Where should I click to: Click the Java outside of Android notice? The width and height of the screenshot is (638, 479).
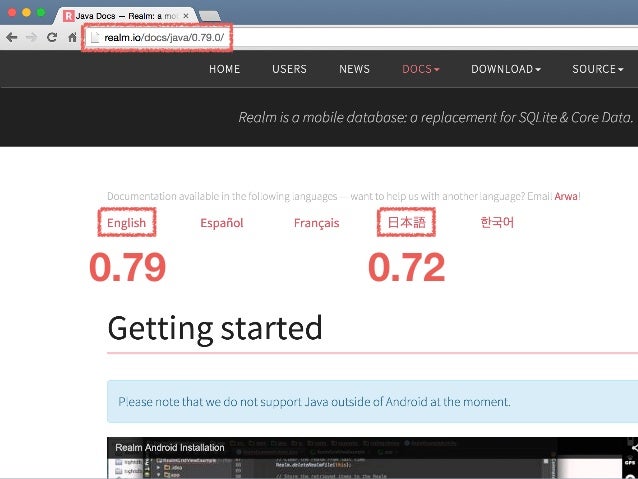coord(372,402)
